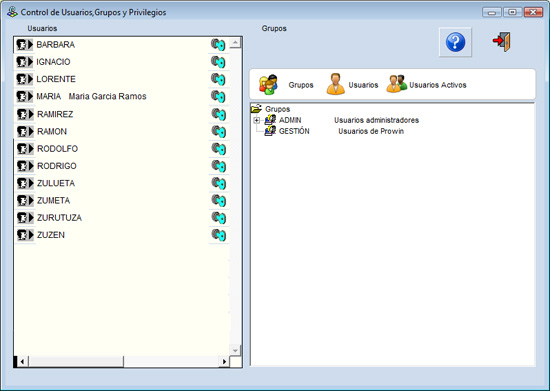Screen dimensions: 550x391
Task: Click the user icon beside MARIA
Action: tap(25, 96)
